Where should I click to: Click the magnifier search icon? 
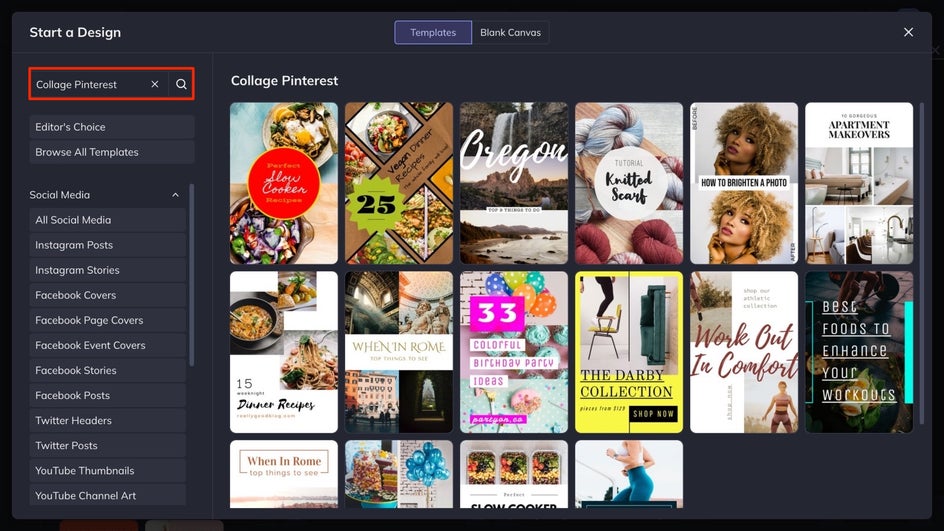181,84
